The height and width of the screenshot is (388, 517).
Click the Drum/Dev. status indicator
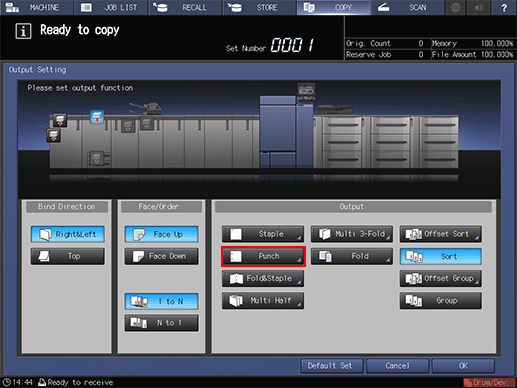[489, 382]
